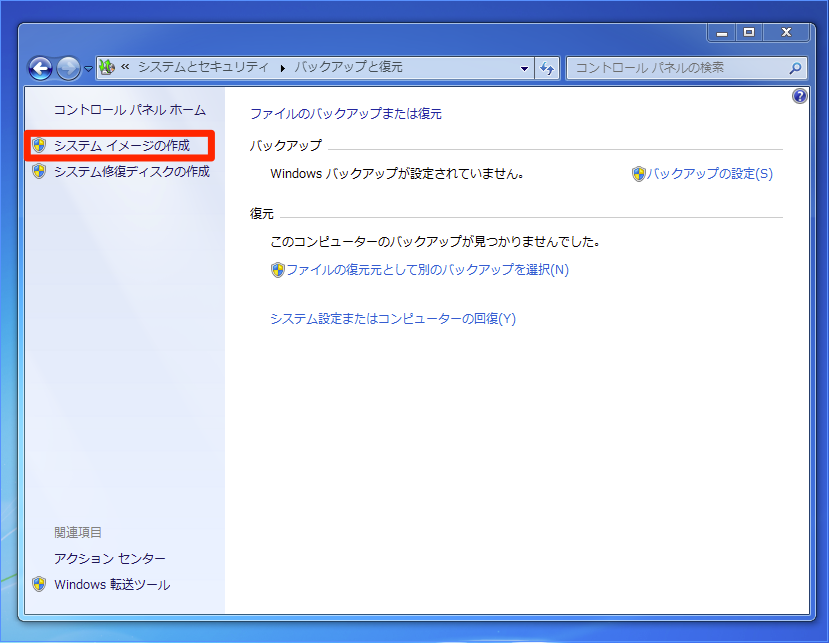
Task: Click shield icon beside システム修復ディスクの作成
Action: tap(39, 171)
